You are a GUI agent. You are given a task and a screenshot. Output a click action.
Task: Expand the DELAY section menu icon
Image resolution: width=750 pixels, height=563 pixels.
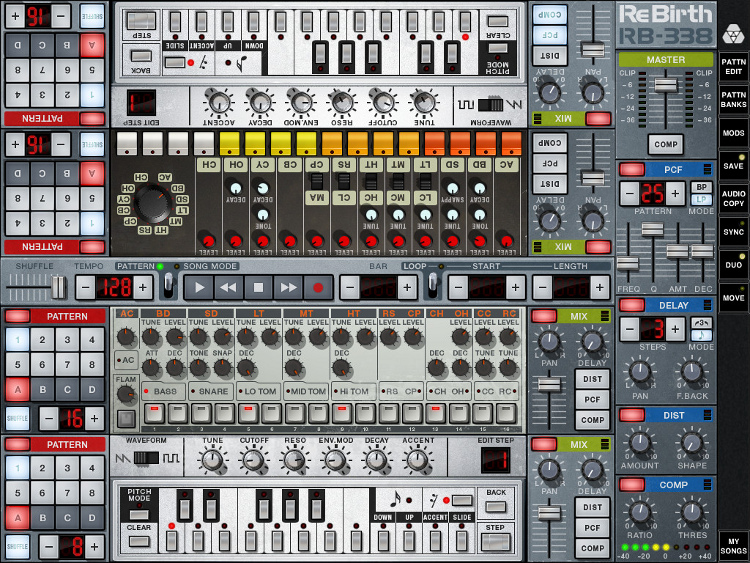point(707,305)
